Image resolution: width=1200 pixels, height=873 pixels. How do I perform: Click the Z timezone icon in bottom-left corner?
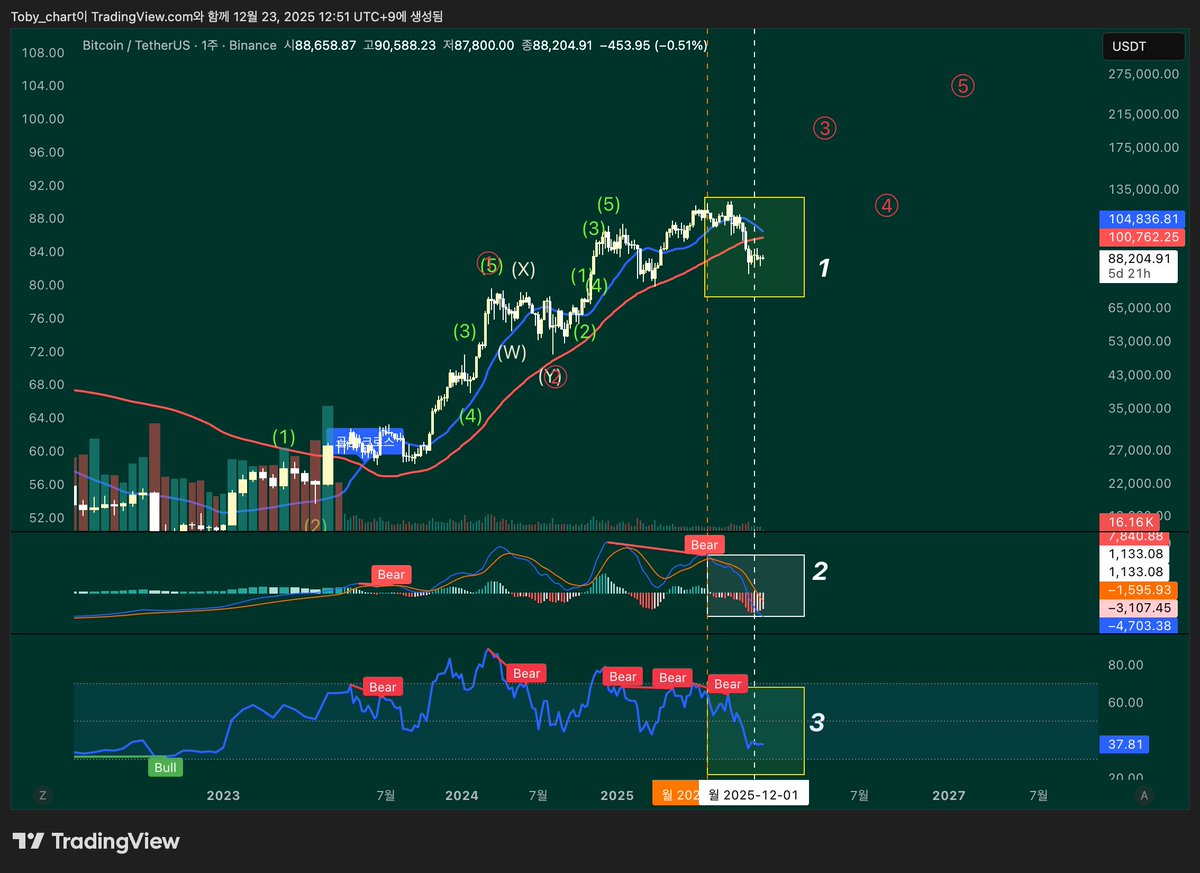click(42, 795)
